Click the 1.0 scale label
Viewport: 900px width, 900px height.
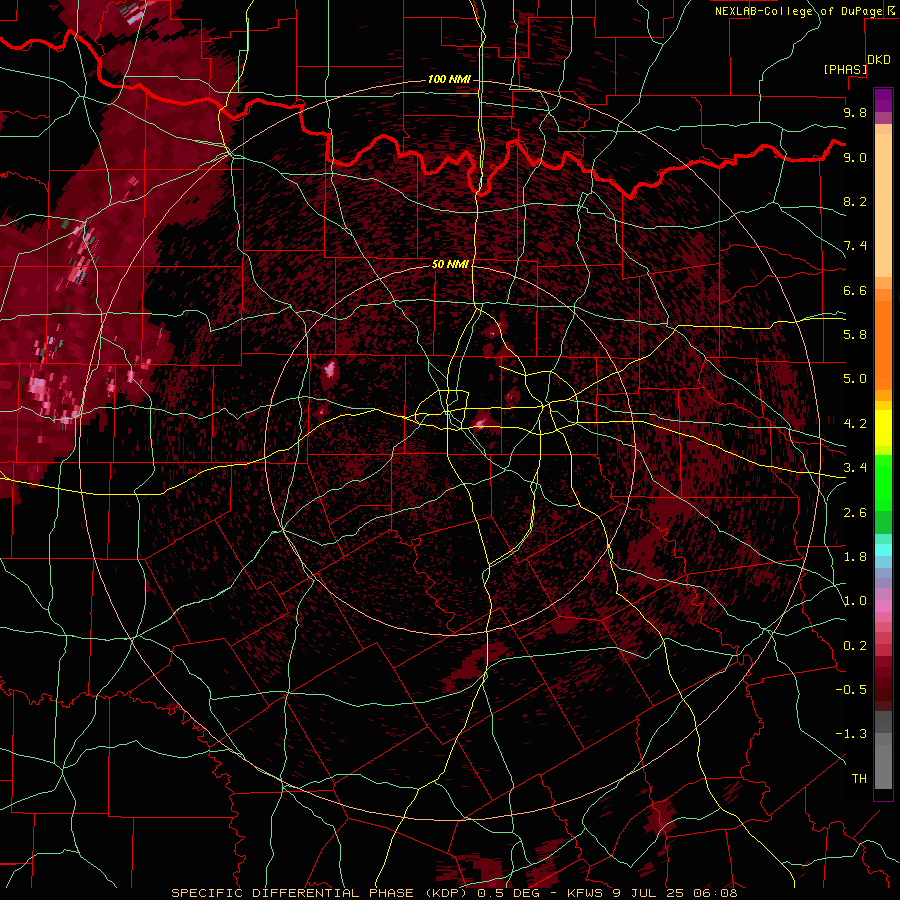855,601
